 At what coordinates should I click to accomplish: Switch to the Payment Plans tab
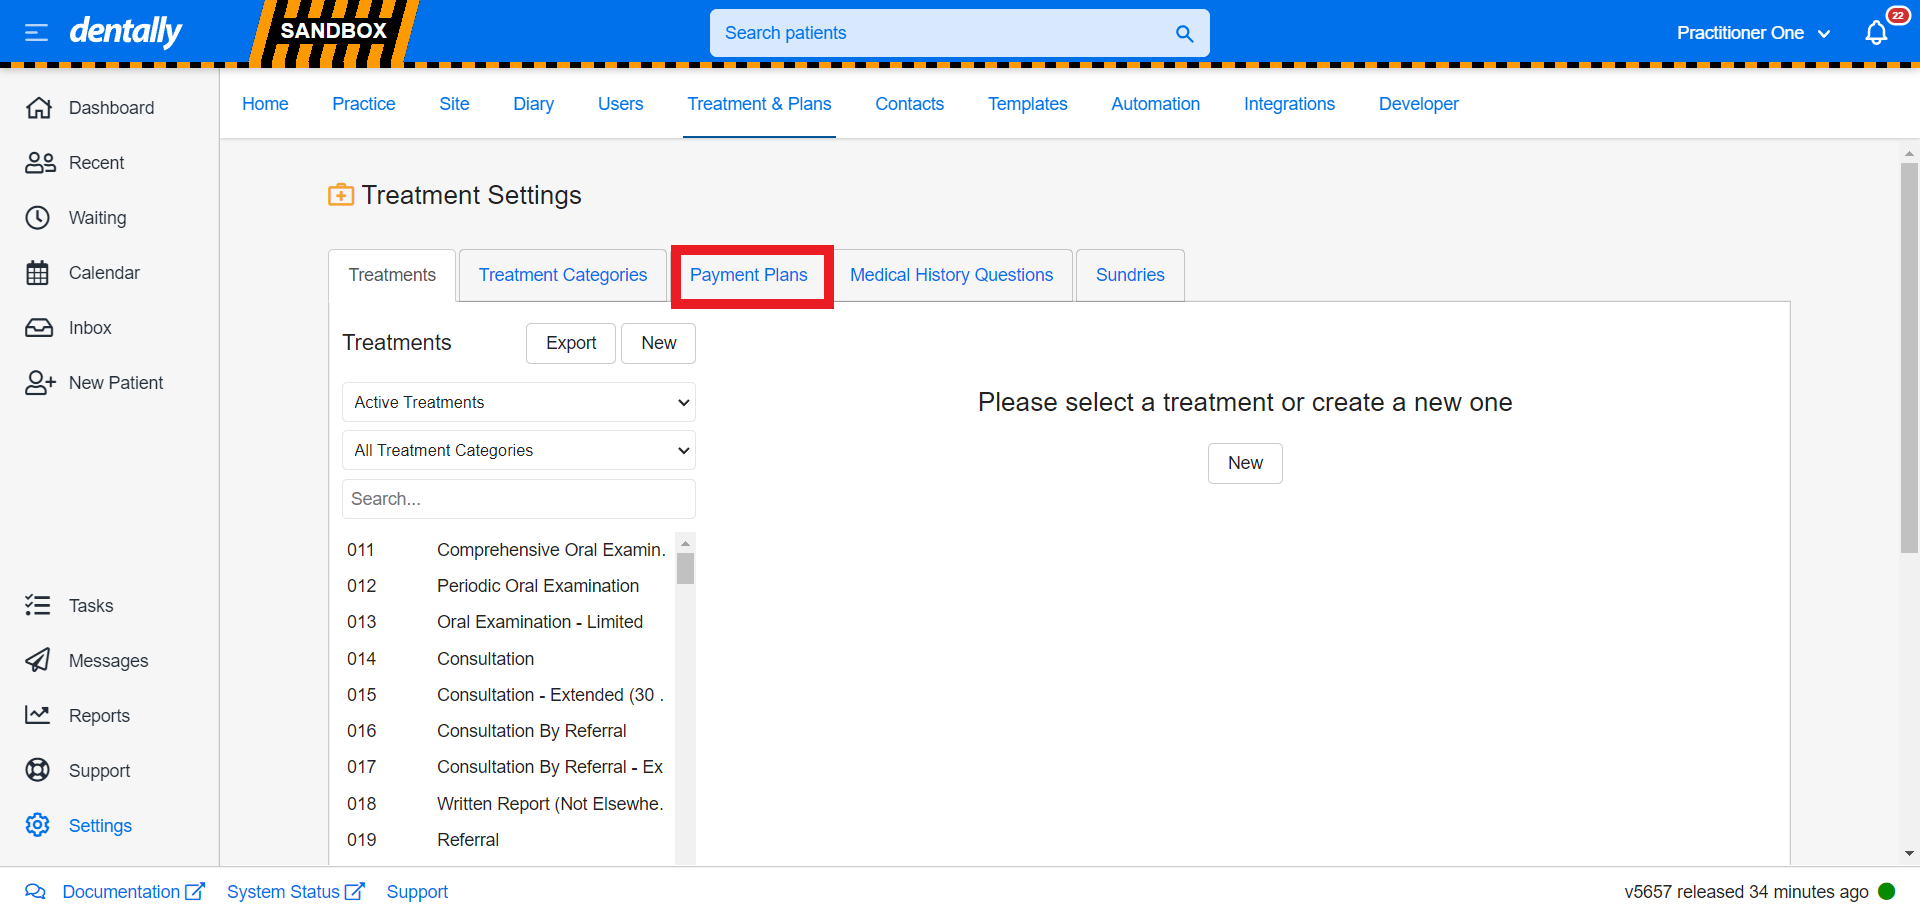tap(748, 275)
